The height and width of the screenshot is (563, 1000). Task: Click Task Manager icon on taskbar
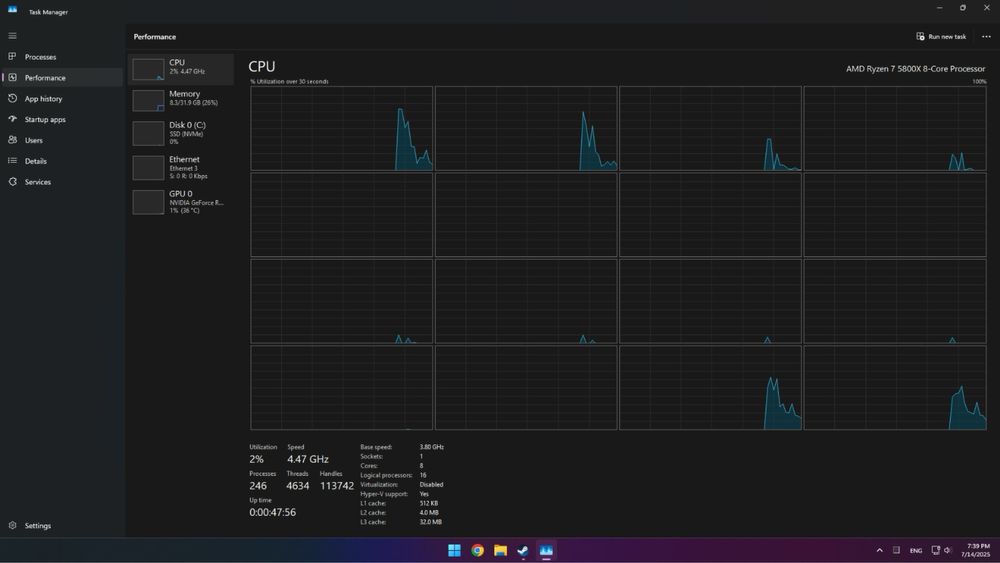point(546,550)
